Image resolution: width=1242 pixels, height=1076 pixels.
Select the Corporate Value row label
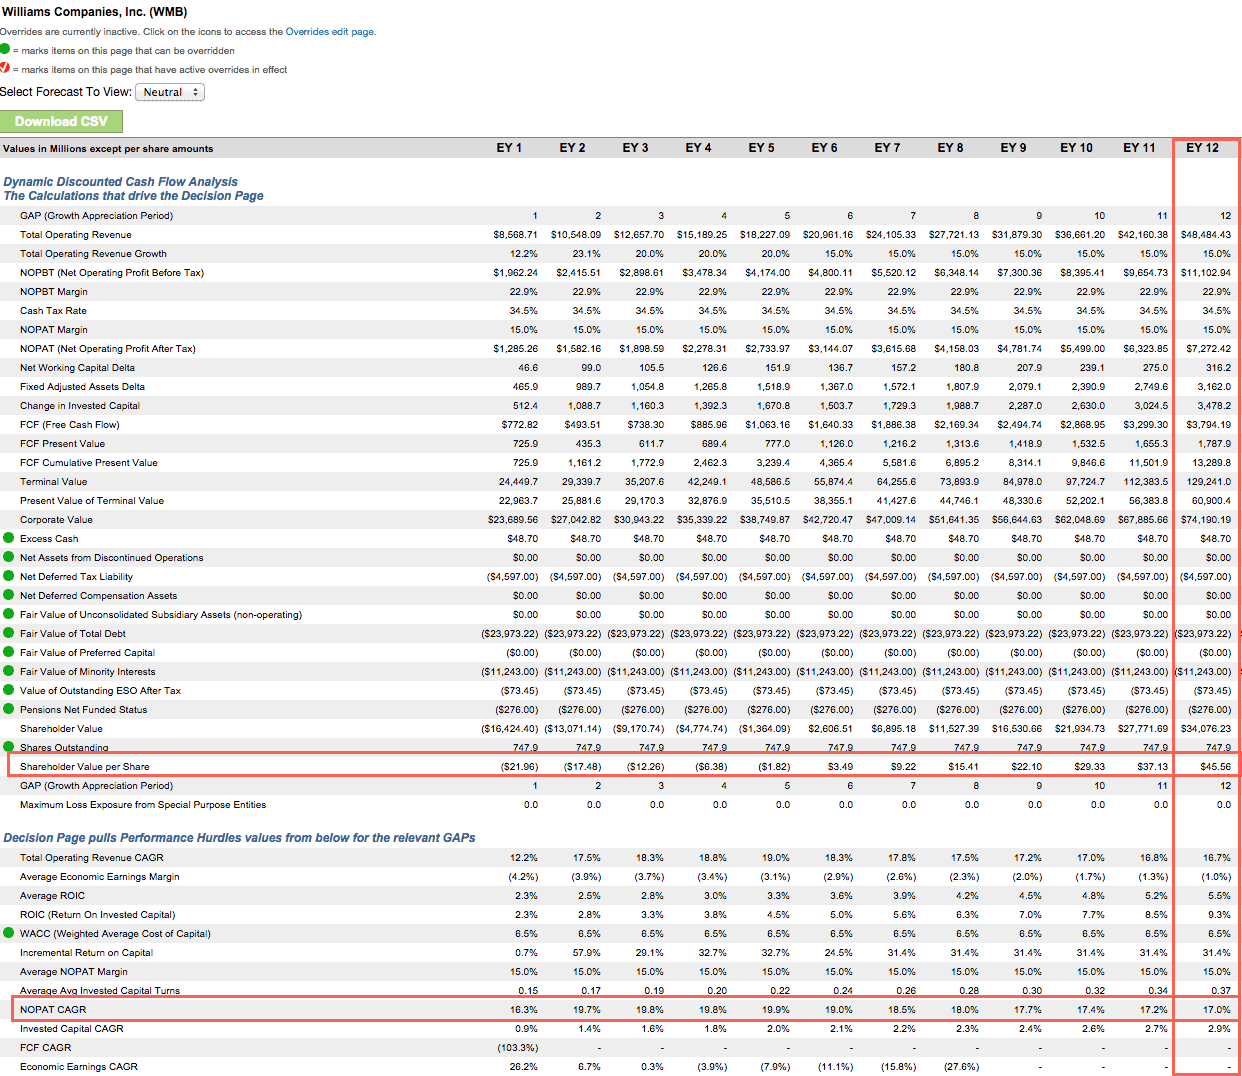[x=56, y=520]
